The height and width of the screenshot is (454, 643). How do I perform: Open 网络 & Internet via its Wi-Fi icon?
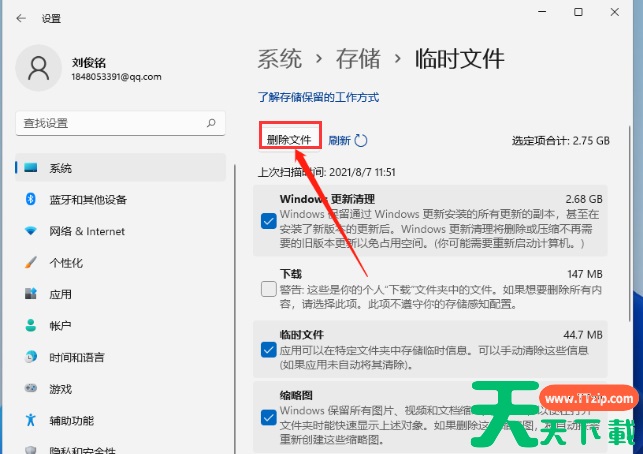point(31,231)
